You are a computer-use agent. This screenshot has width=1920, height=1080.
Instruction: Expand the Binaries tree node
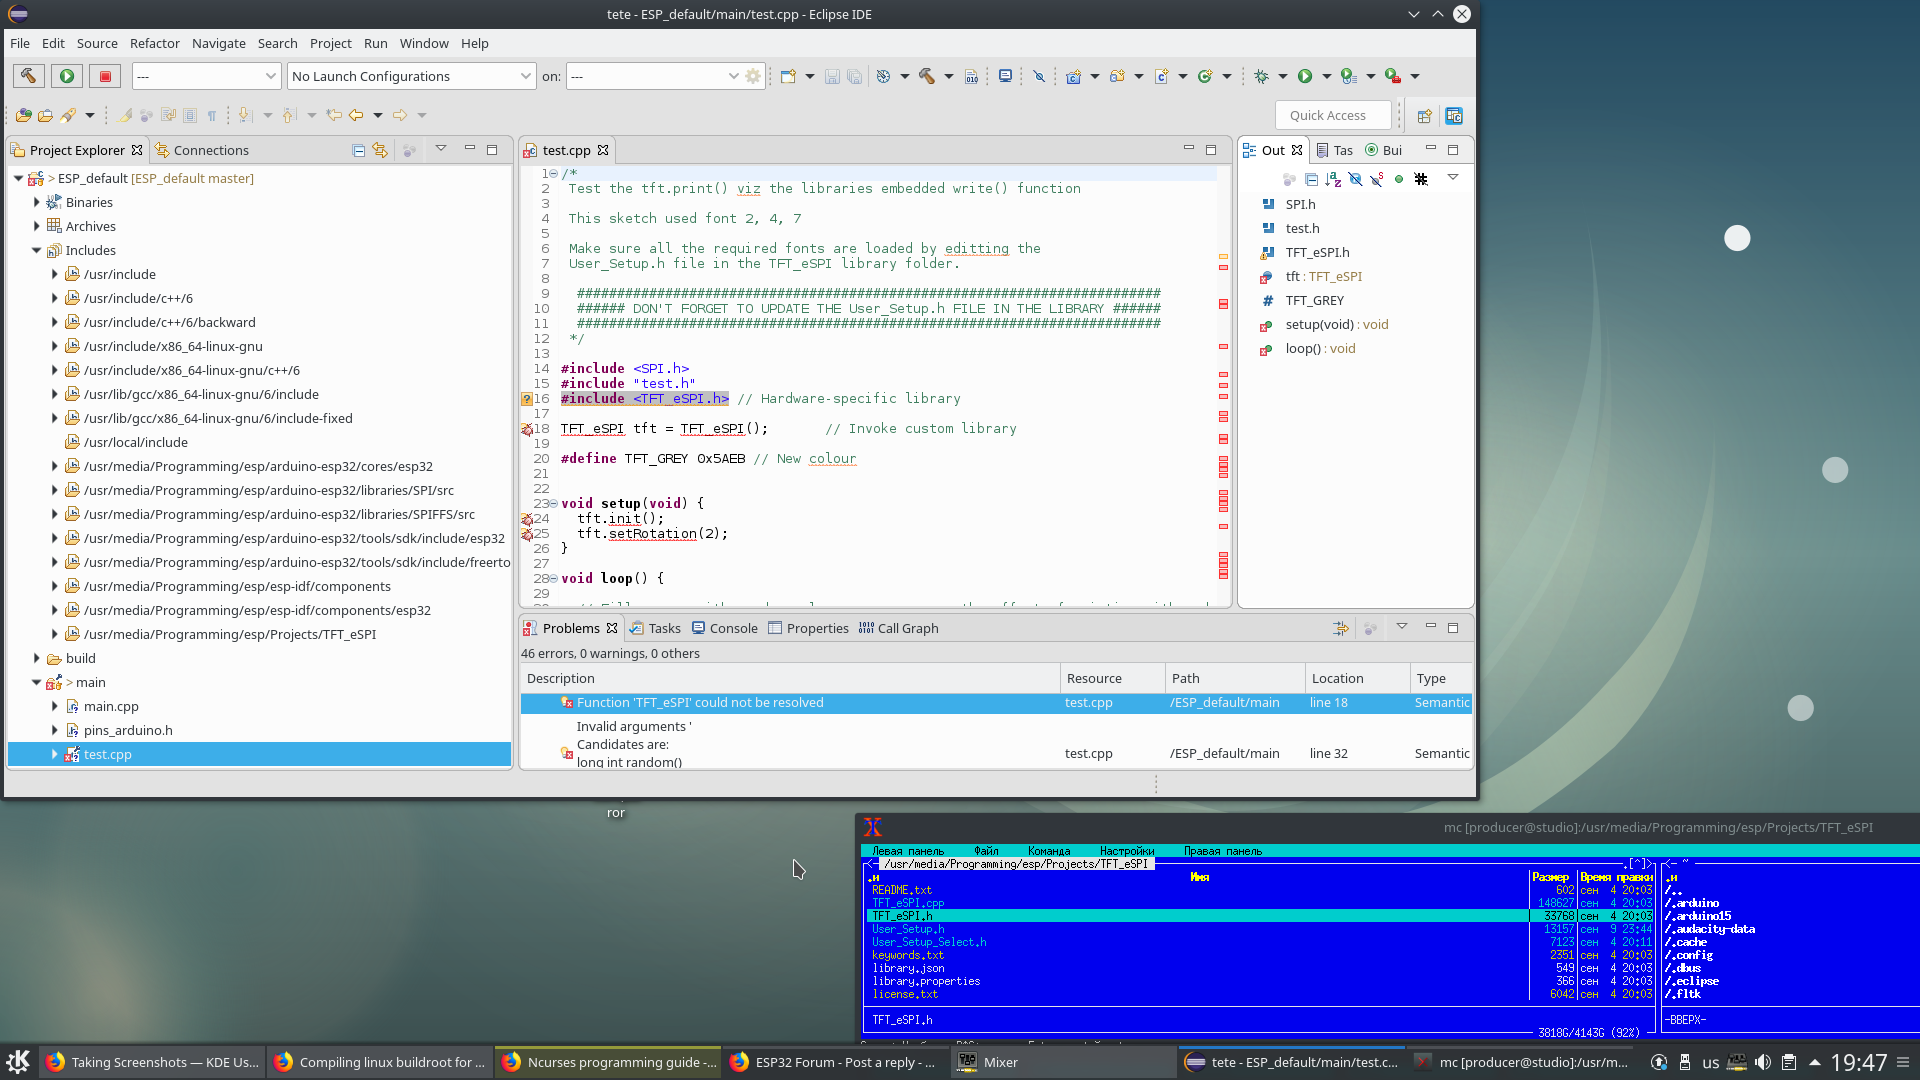[36, 203]
